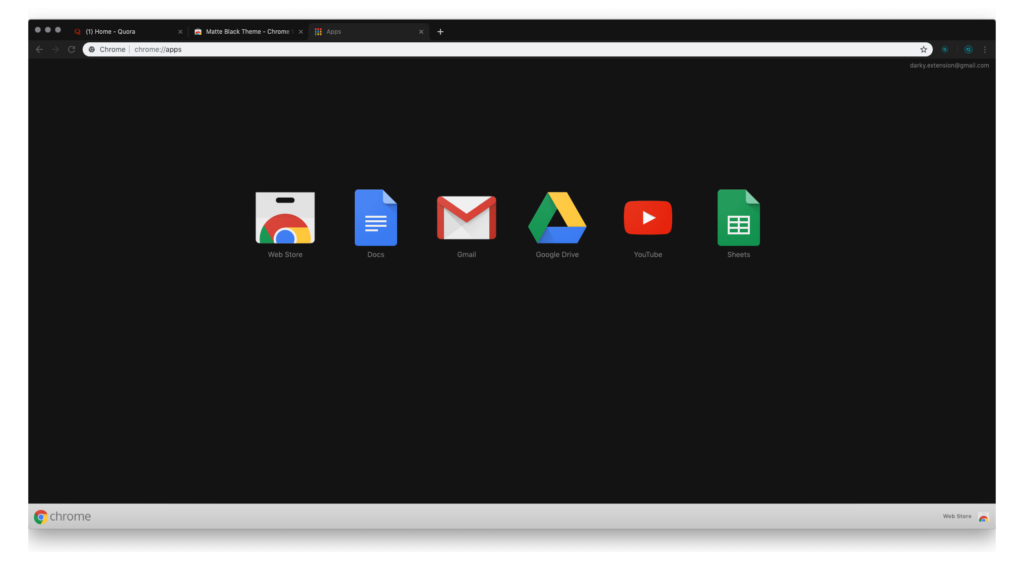Click the second extension icon beside the menu
The height and width of the screenshot is (566, 1024).
(x=968, y=50)
